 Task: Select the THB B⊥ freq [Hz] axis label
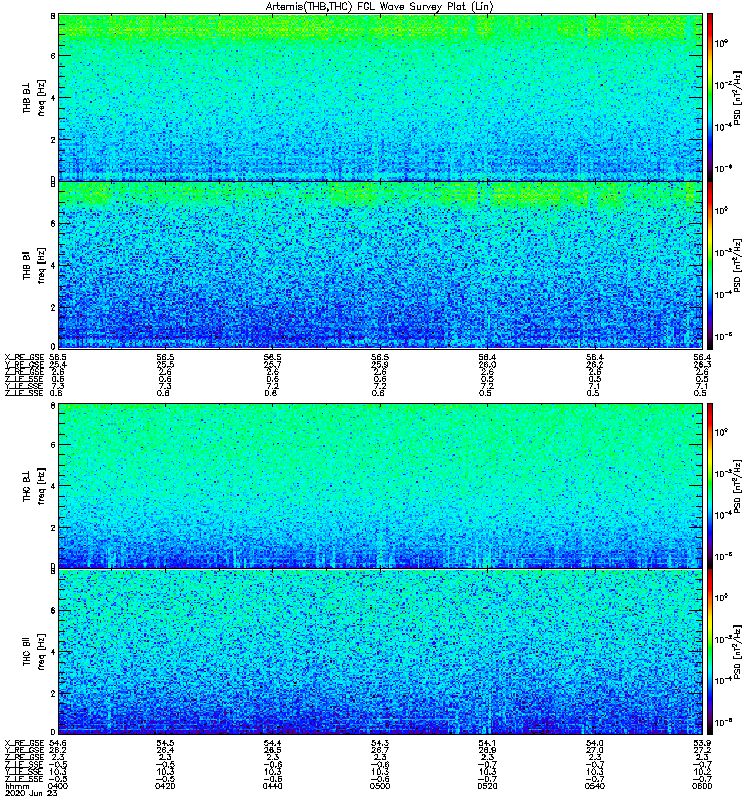point(34,97)
